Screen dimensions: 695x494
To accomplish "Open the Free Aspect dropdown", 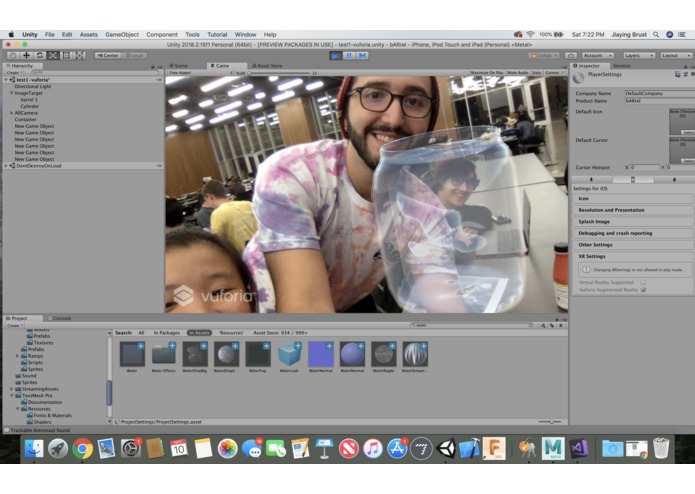I will [x=200, y=73].
